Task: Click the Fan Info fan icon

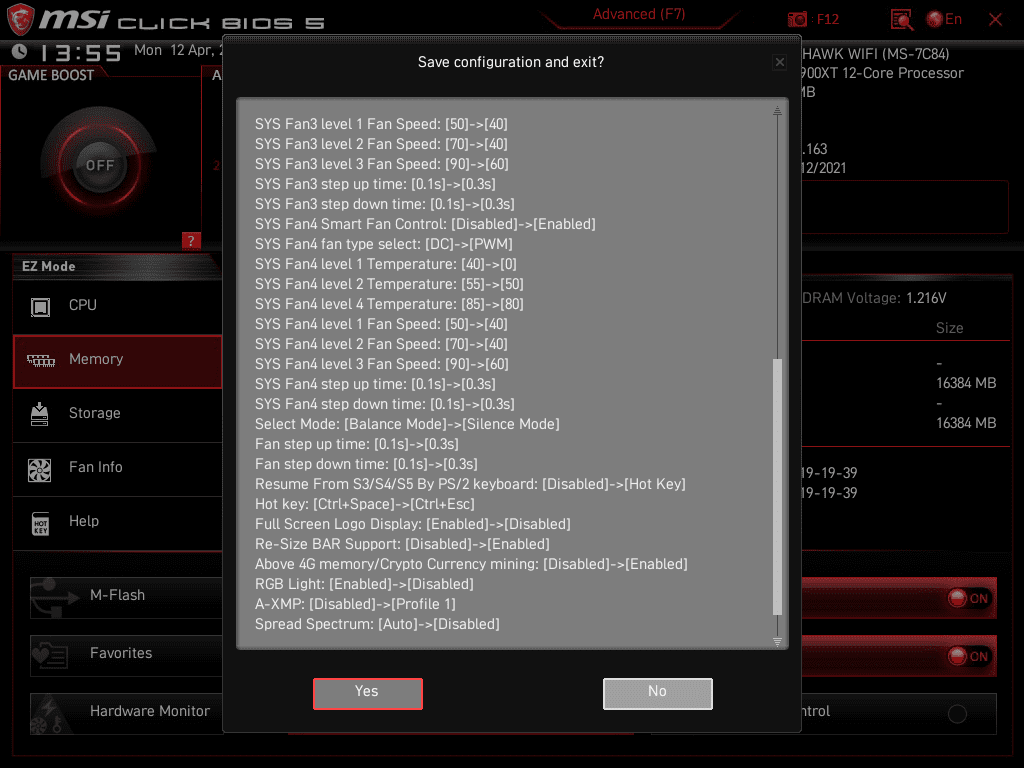Action: click(x=39, y=470)
